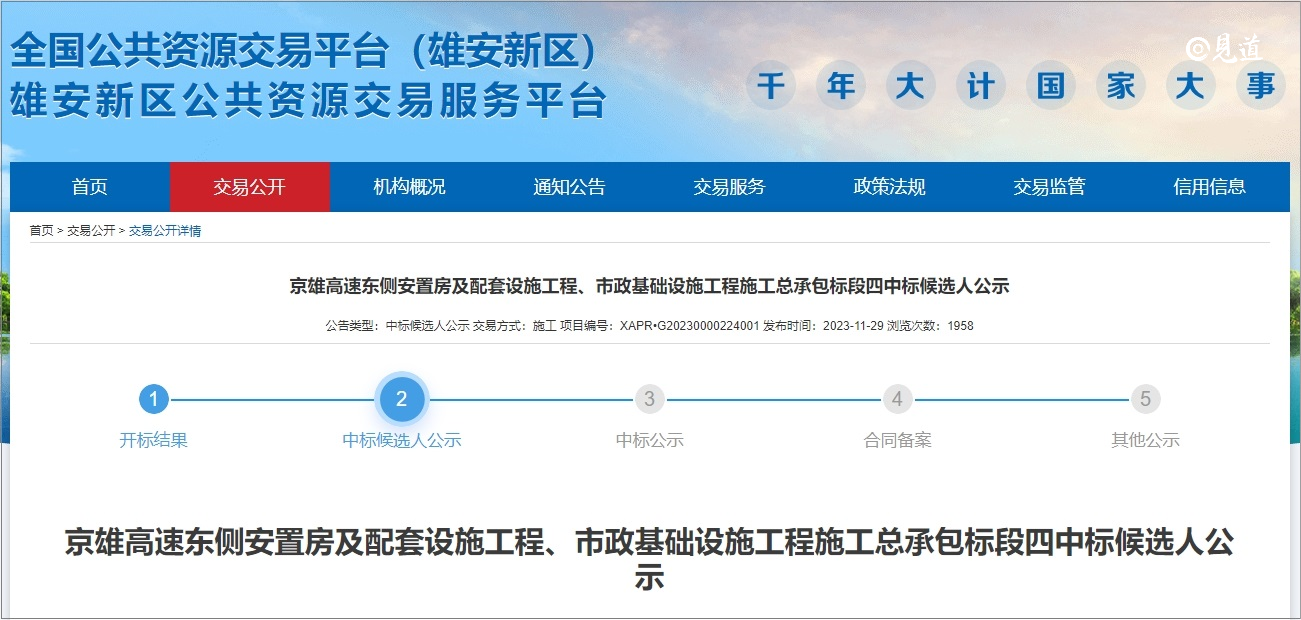The image size is (1301, 620).
Task: Click step 4 circle icon
Action: [x=897, y=399]
